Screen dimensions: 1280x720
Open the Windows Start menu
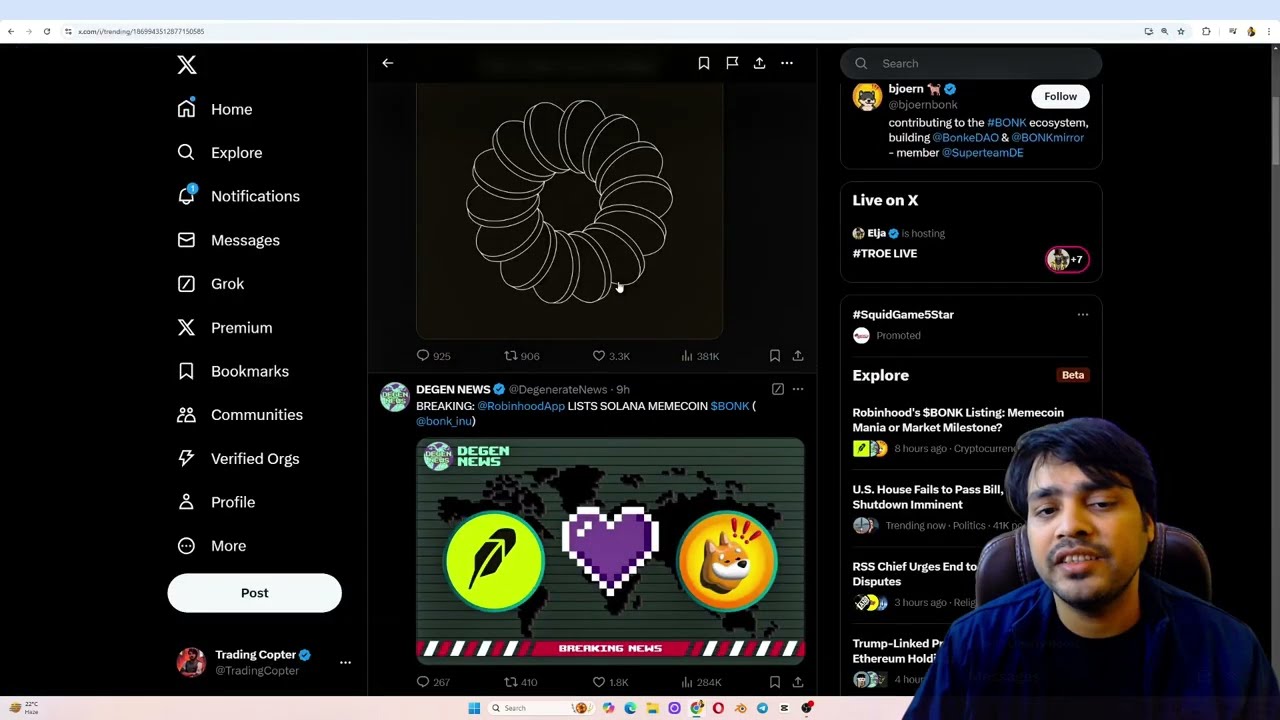[474, 708]
